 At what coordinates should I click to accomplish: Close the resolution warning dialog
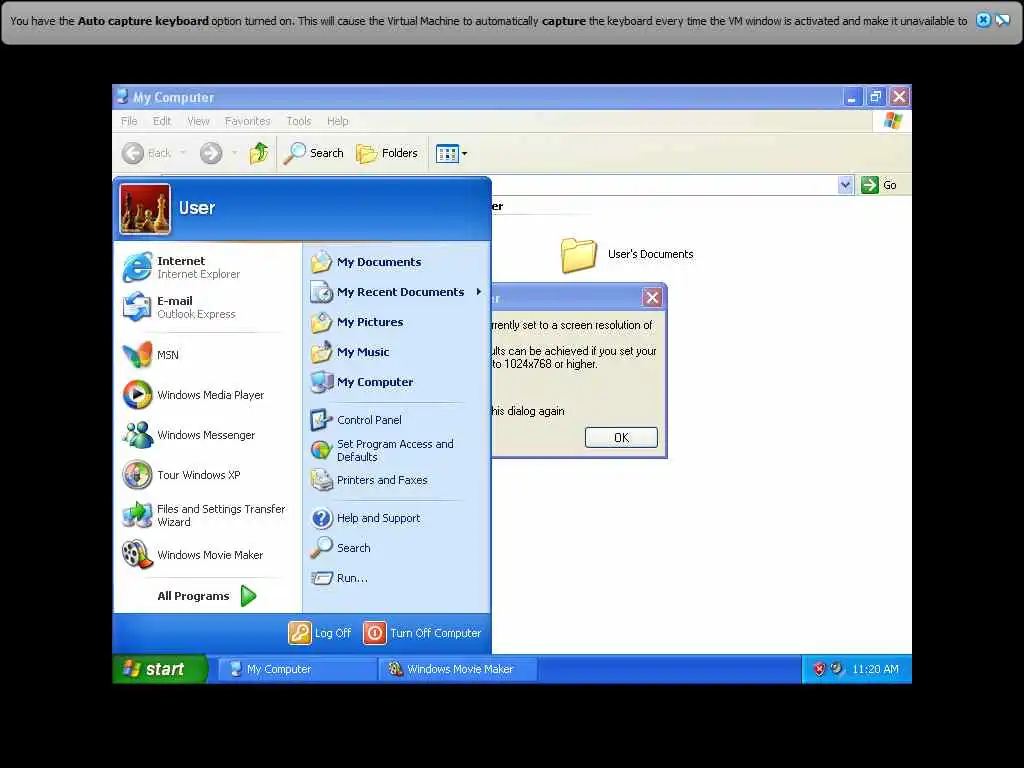(652, 298)
